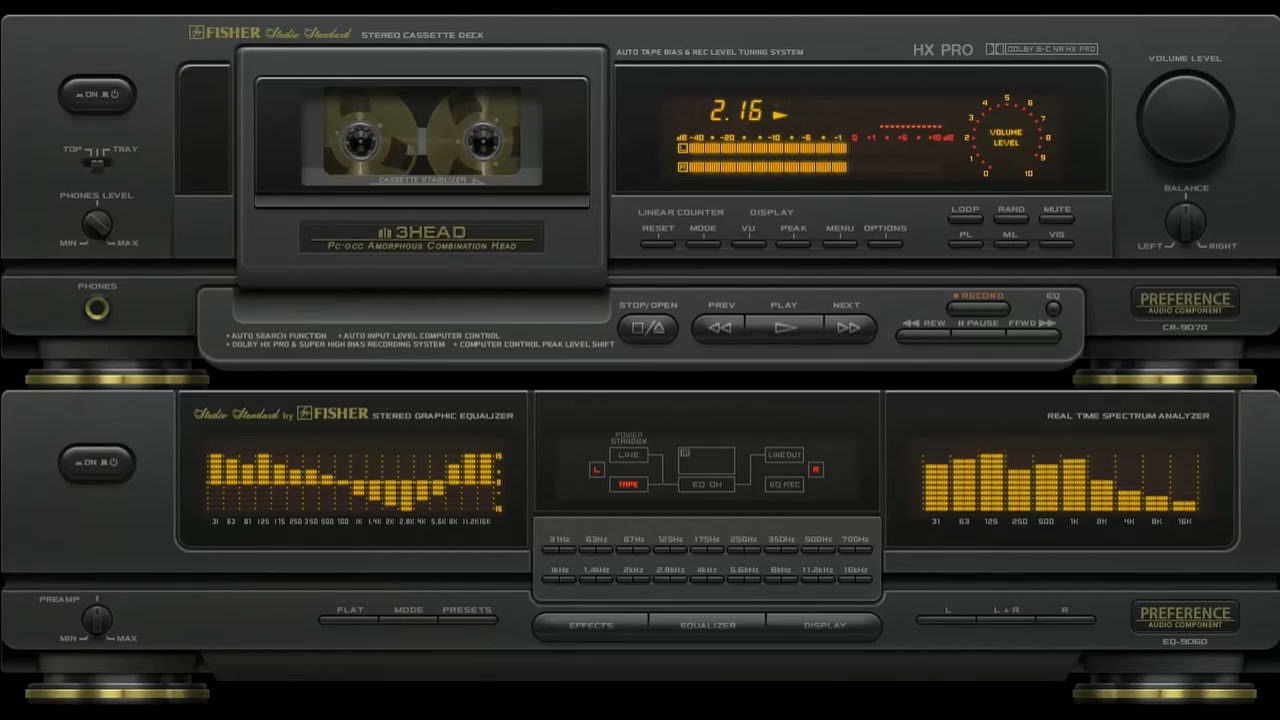Start recording with the Record button

[x=979, y=309]
